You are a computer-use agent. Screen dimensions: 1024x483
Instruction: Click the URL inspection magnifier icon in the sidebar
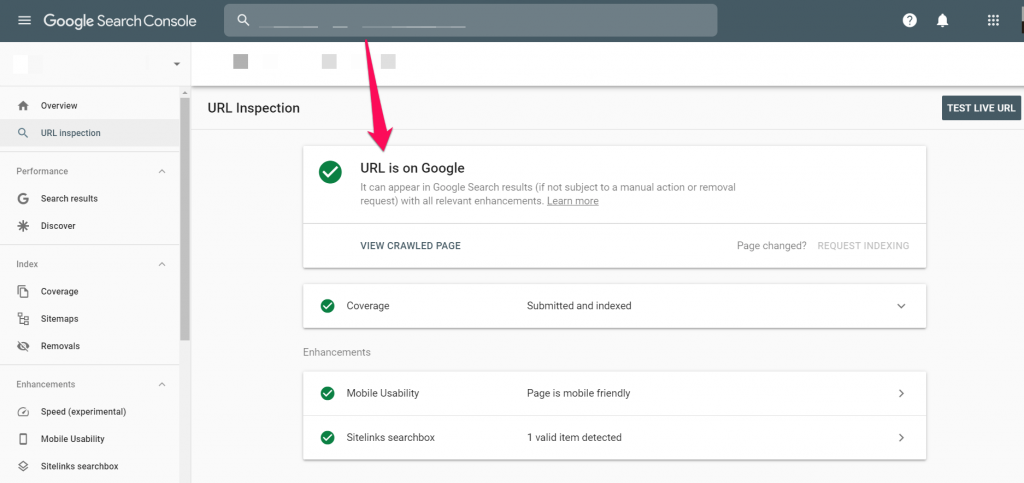[x=23, y=132]
